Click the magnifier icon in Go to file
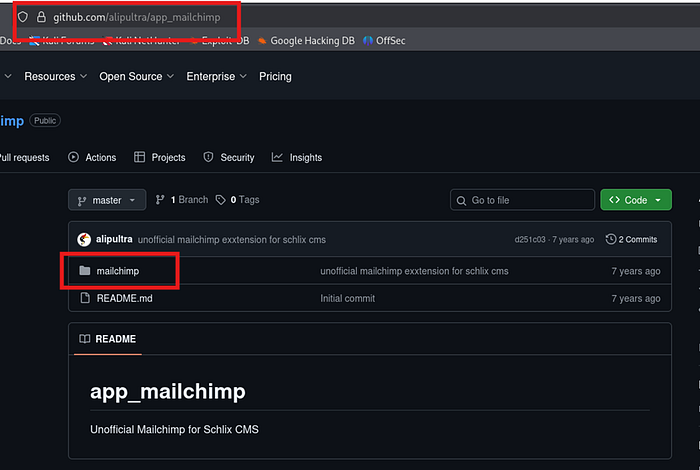700x470 pixels. coord(461,200)
